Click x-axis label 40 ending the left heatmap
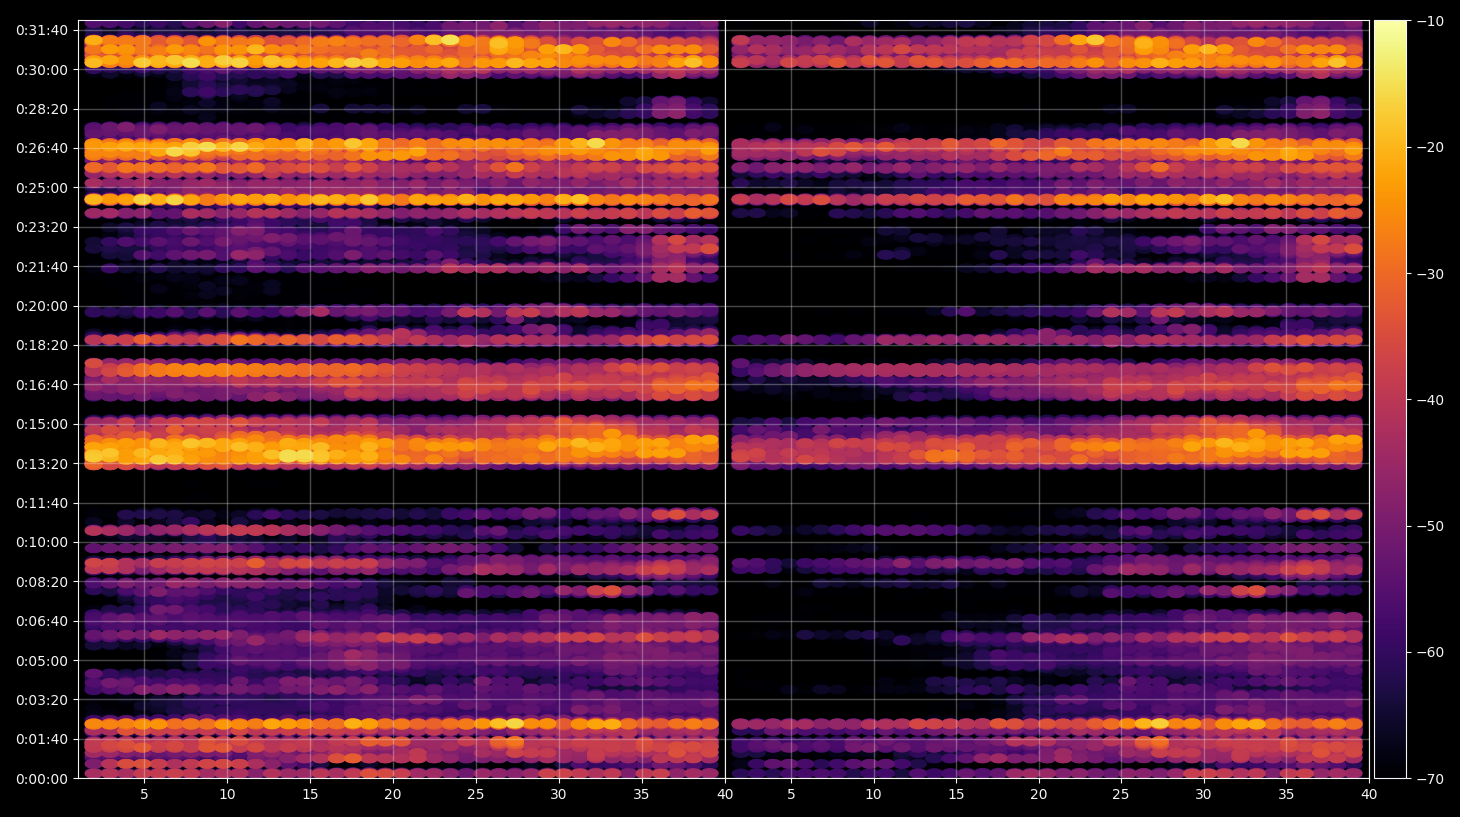The image size is (1460, 817). (724, 795)
